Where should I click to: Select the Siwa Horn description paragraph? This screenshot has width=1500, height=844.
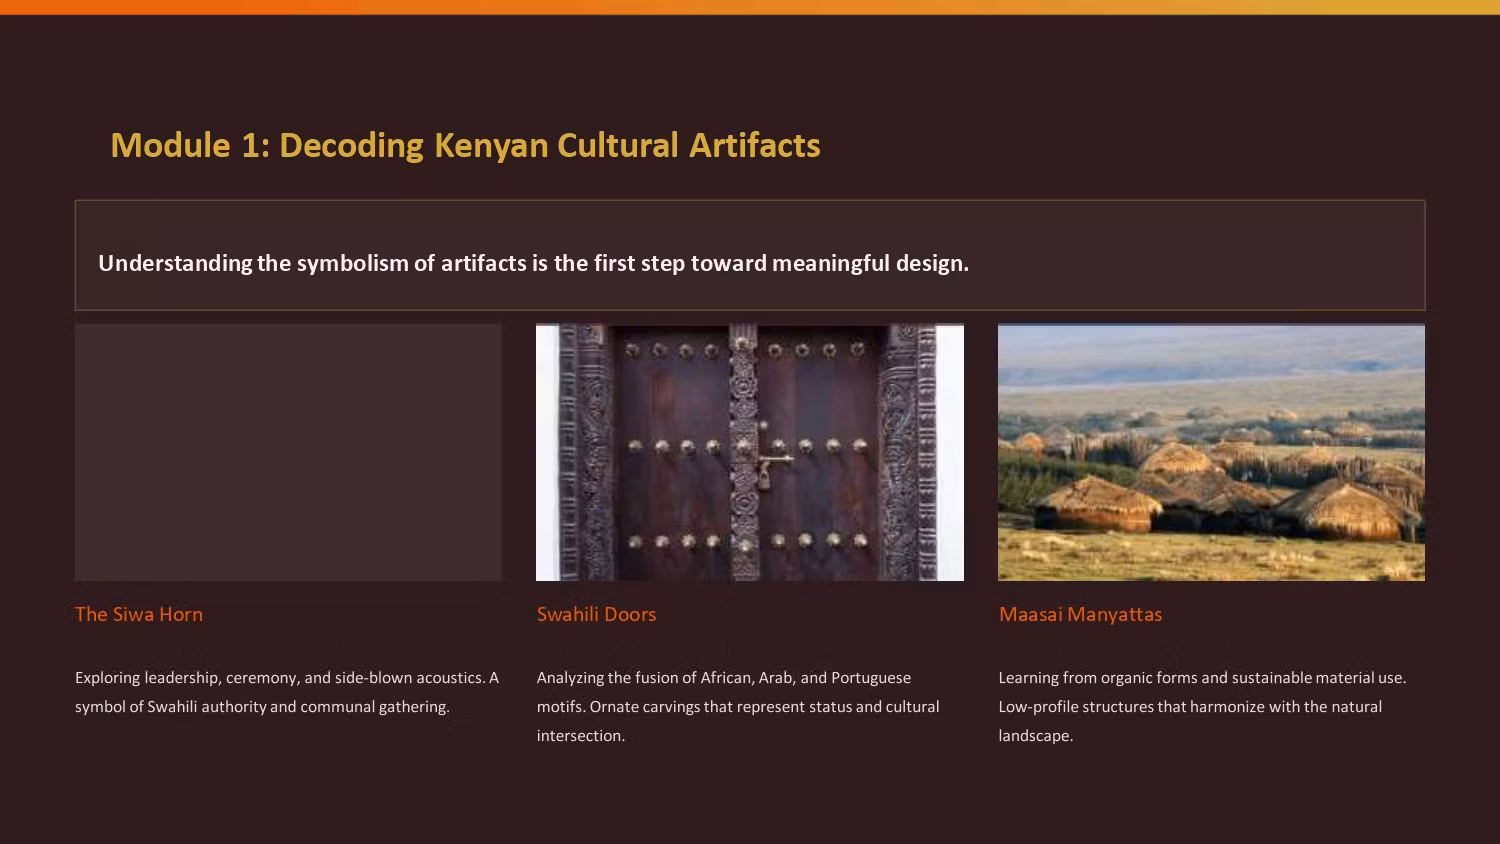click(287, 692)
